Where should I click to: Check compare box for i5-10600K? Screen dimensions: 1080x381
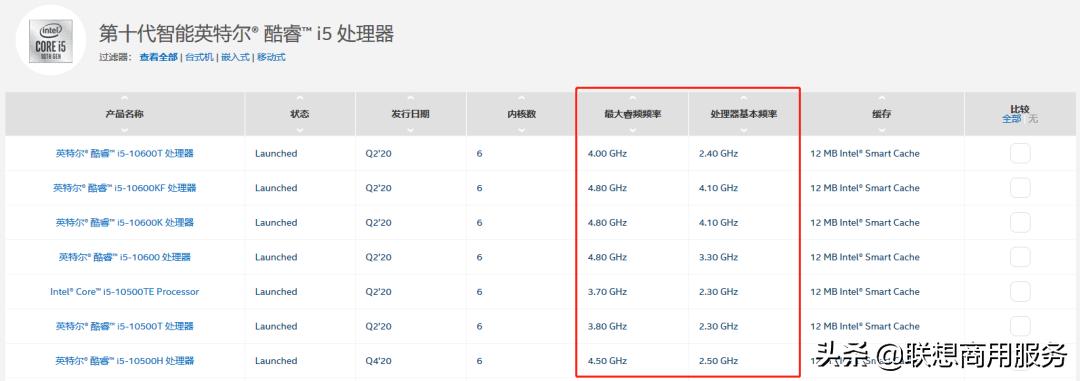1020,222
